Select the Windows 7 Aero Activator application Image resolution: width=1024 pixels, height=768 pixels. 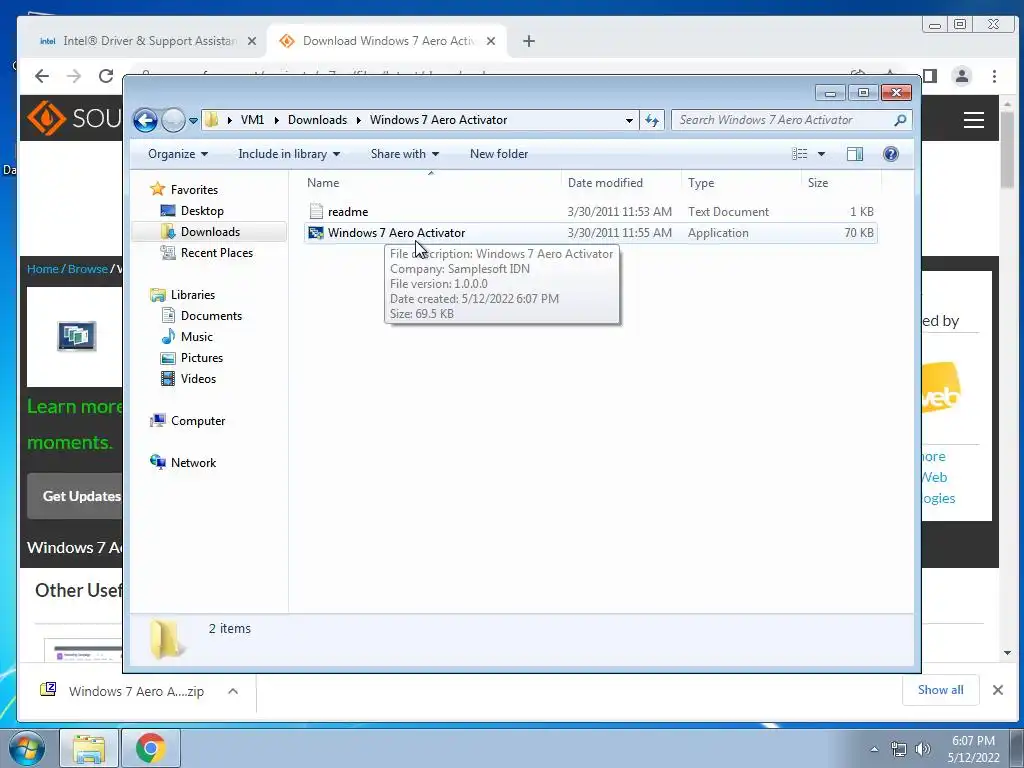(x=590, y=232)
